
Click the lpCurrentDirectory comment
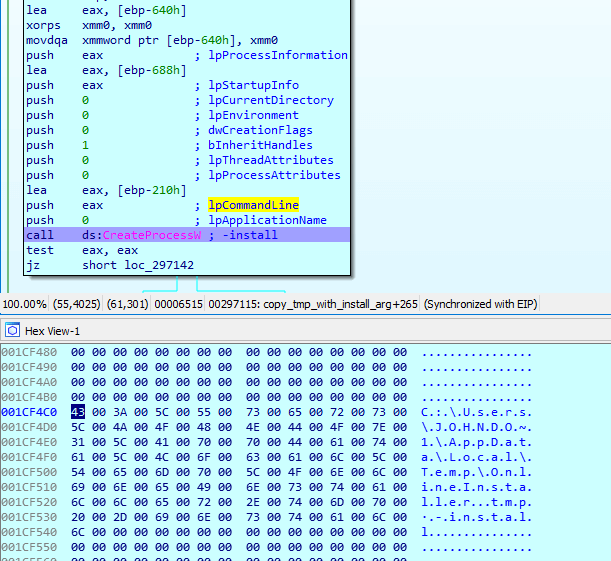click(271, 100)
